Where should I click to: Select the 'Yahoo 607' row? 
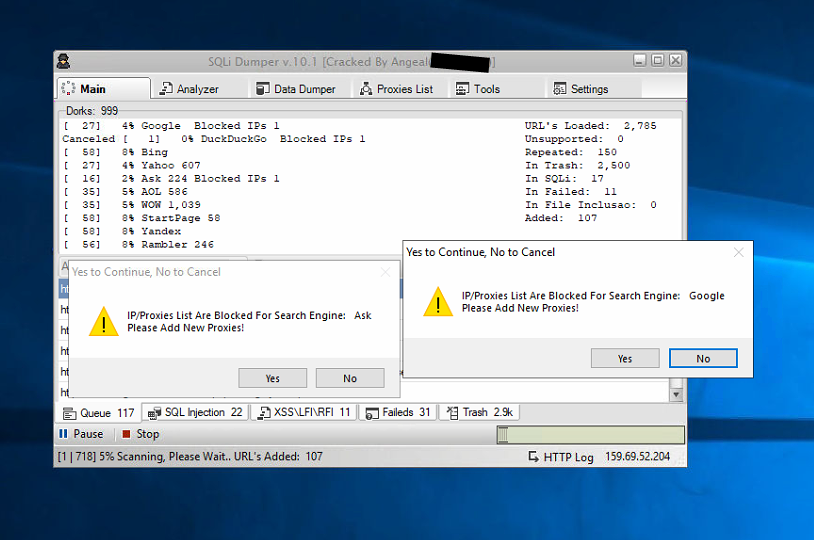point(132,165)
